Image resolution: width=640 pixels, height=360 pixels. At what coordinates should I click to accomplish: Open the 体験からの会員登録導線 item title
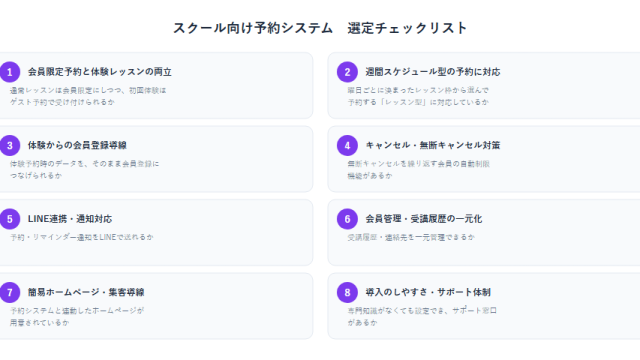[77, 145]
